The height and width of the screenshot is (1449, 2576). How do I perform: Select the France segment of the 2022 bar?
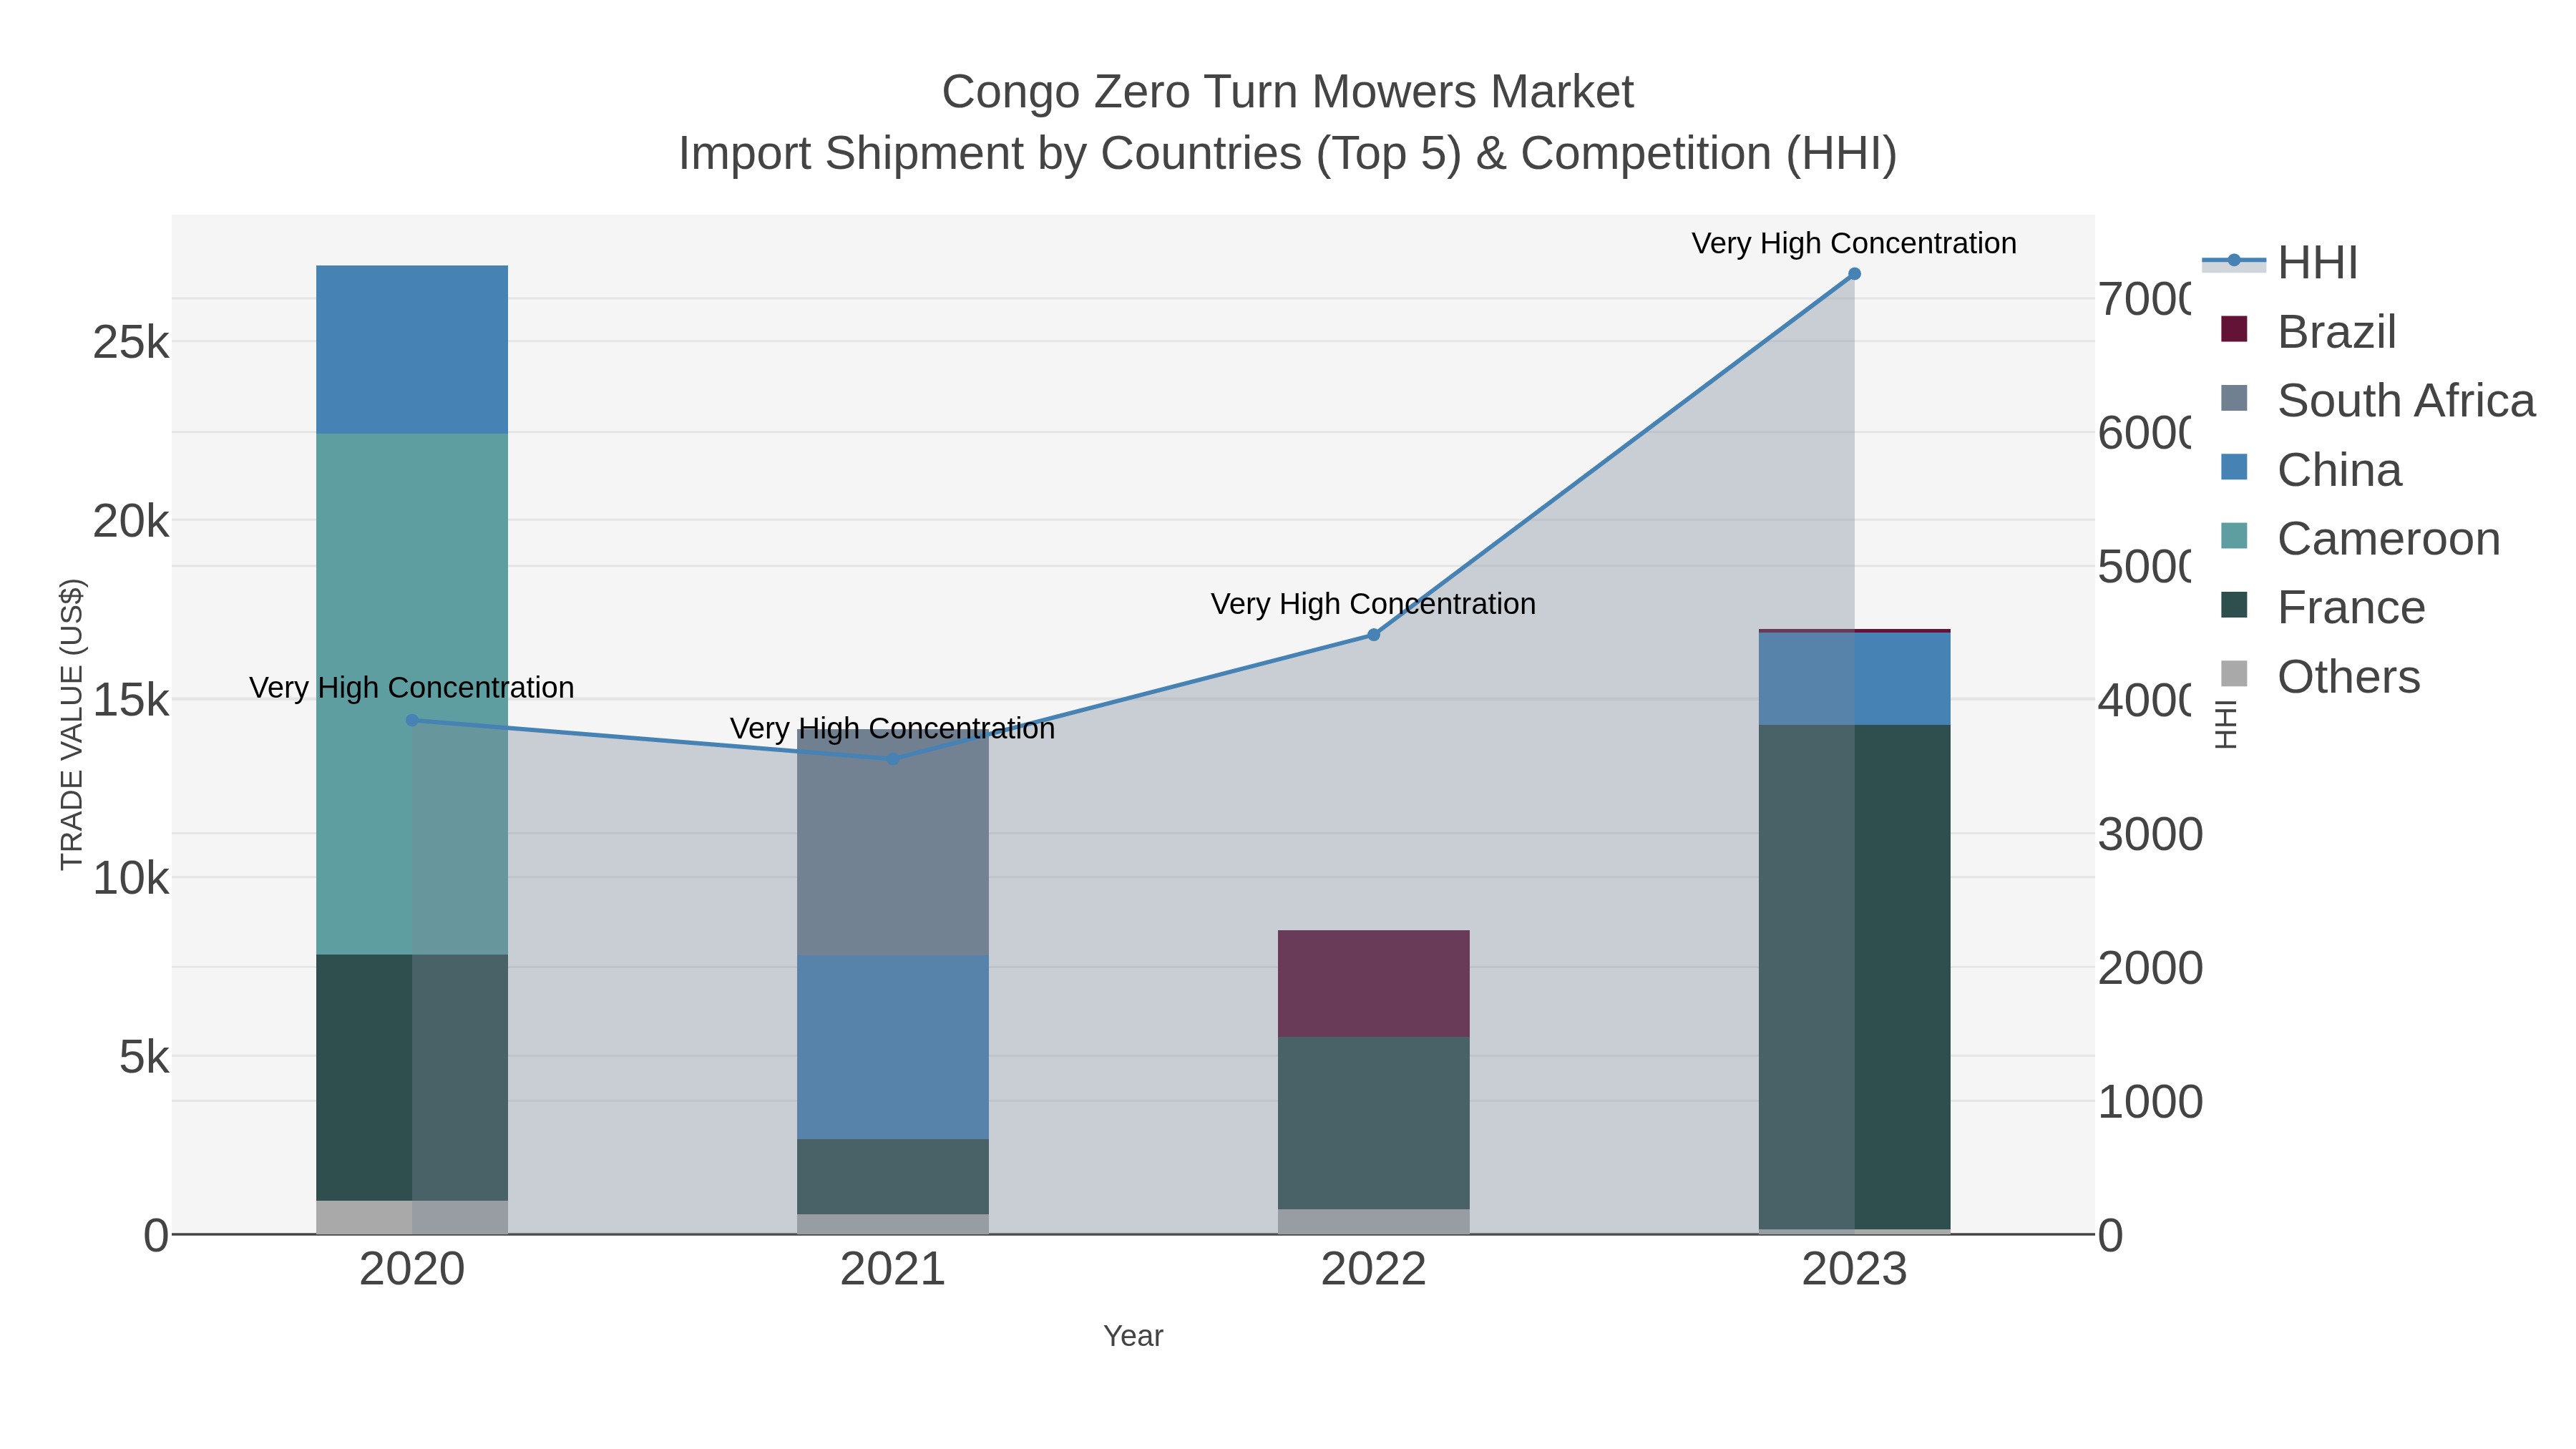[1373, 1123]
